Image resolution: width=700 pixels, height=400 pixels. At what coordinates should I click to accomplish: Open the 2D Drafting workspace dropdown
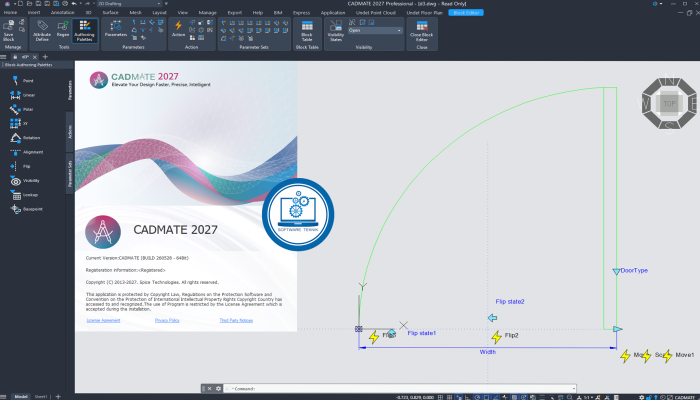[130, 4]
